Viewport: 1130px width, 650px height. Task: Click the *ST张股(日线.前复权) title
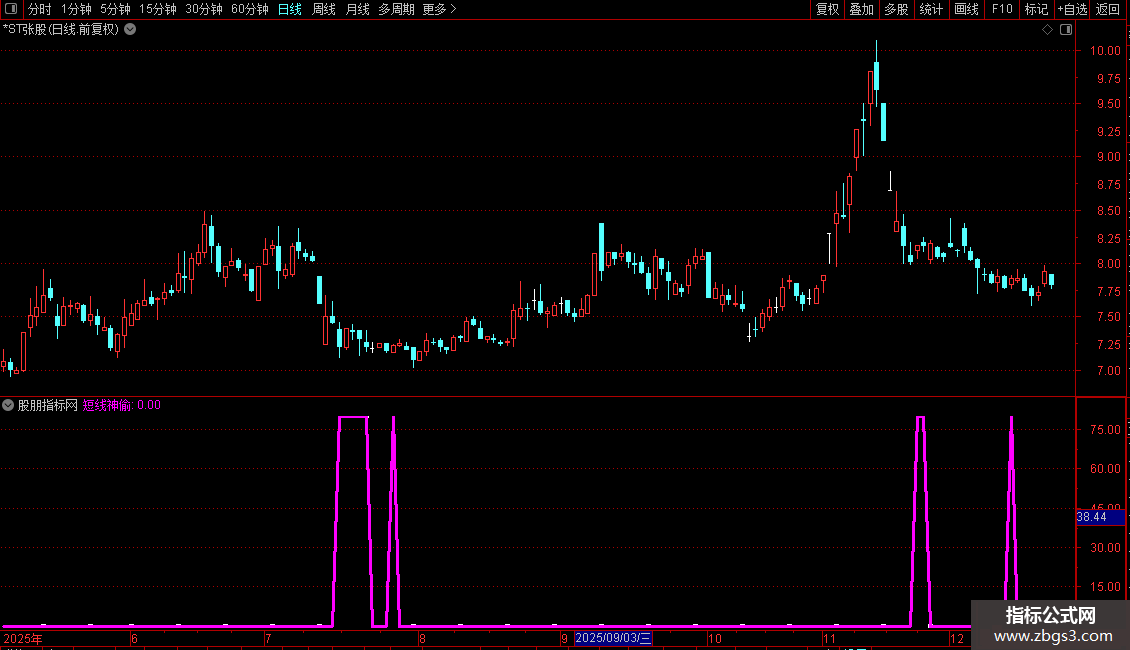(x=61, y=30)
